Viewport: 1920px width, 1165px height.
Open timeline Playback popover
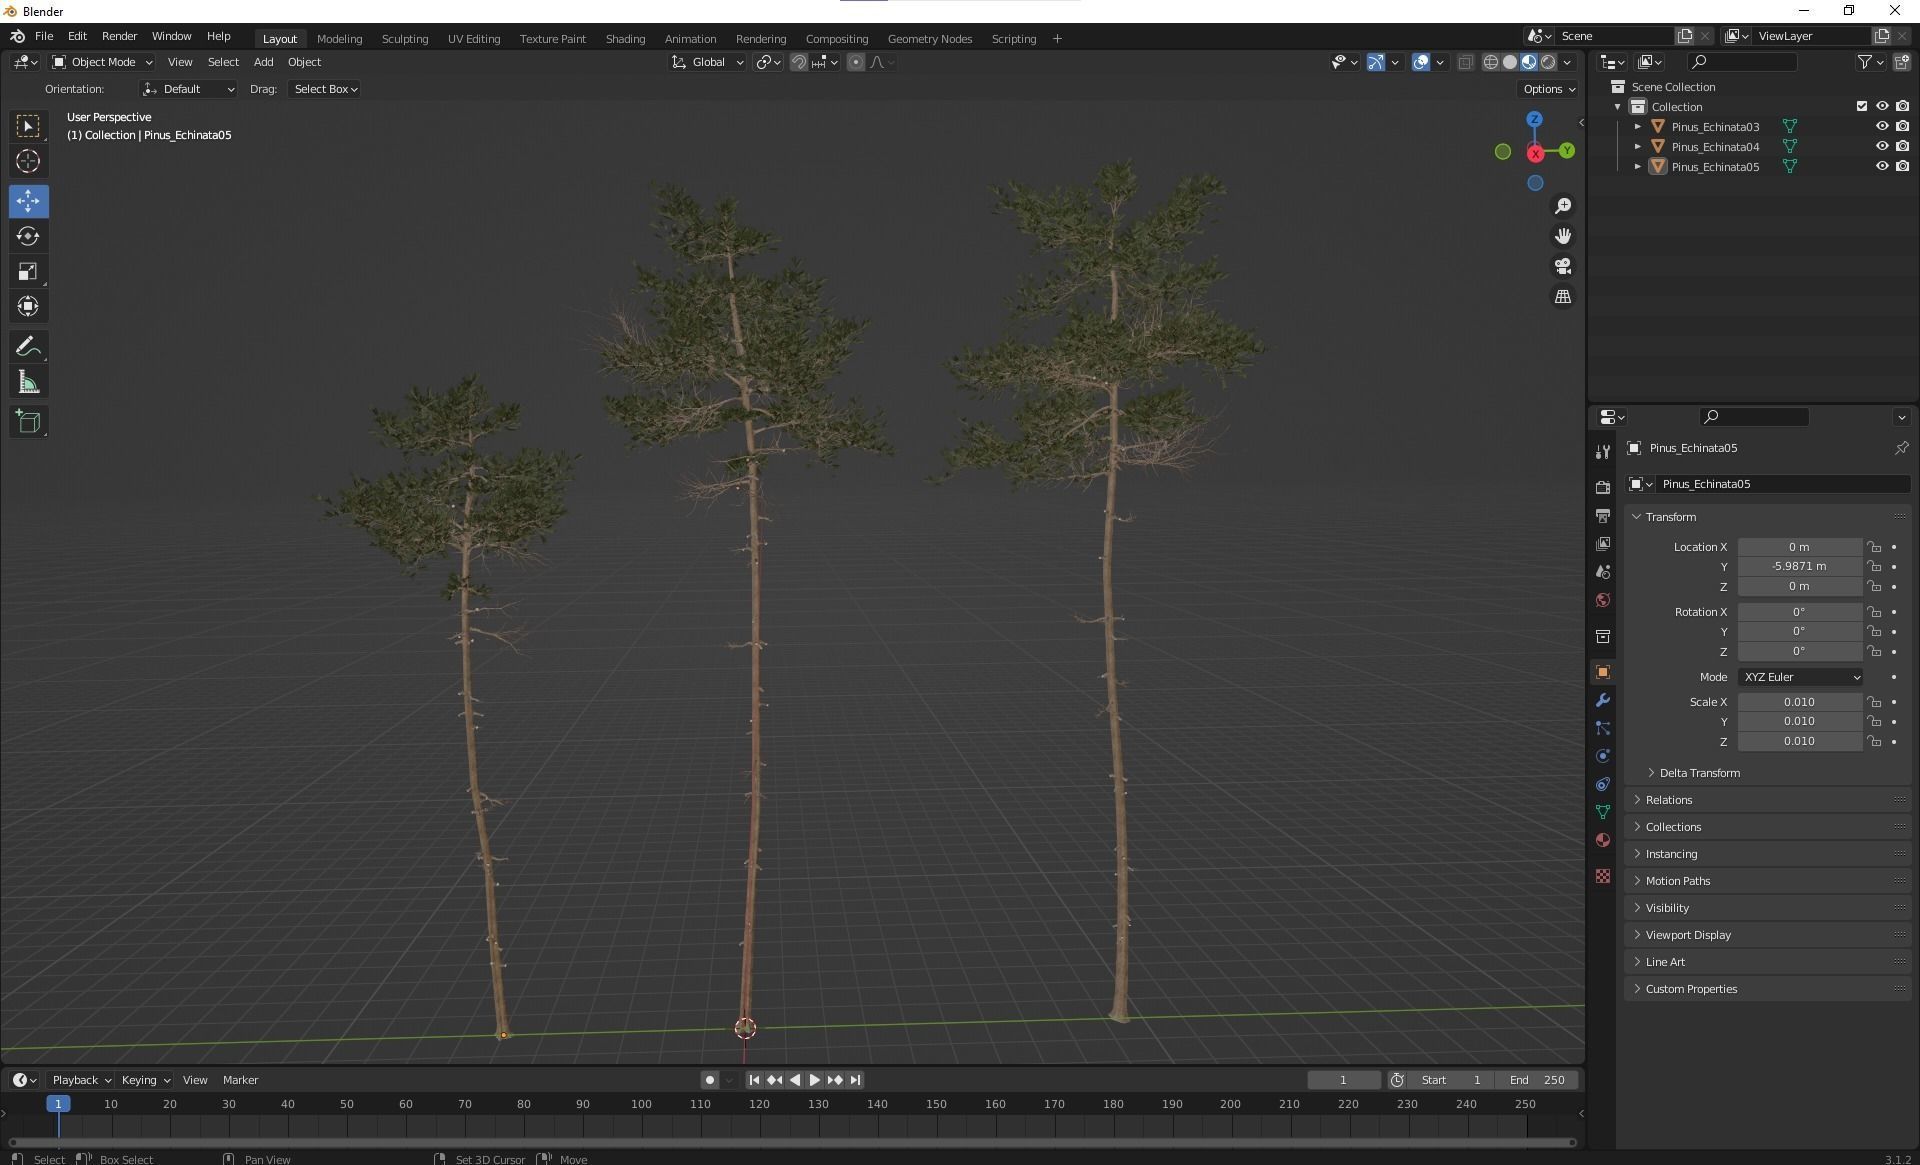coord(81,1080)
